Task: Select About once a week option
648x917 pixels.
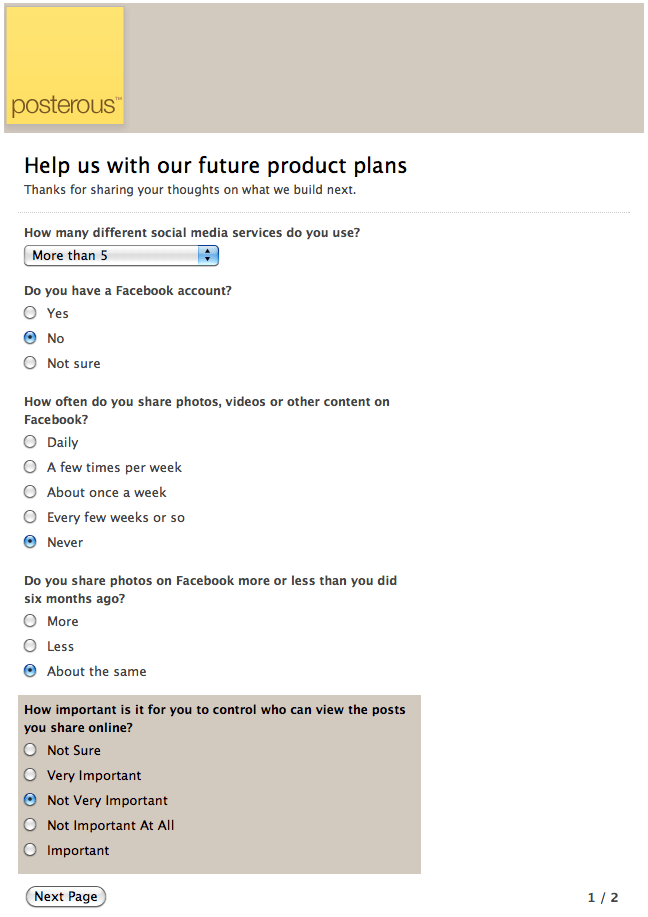Action: coord(30,492)
